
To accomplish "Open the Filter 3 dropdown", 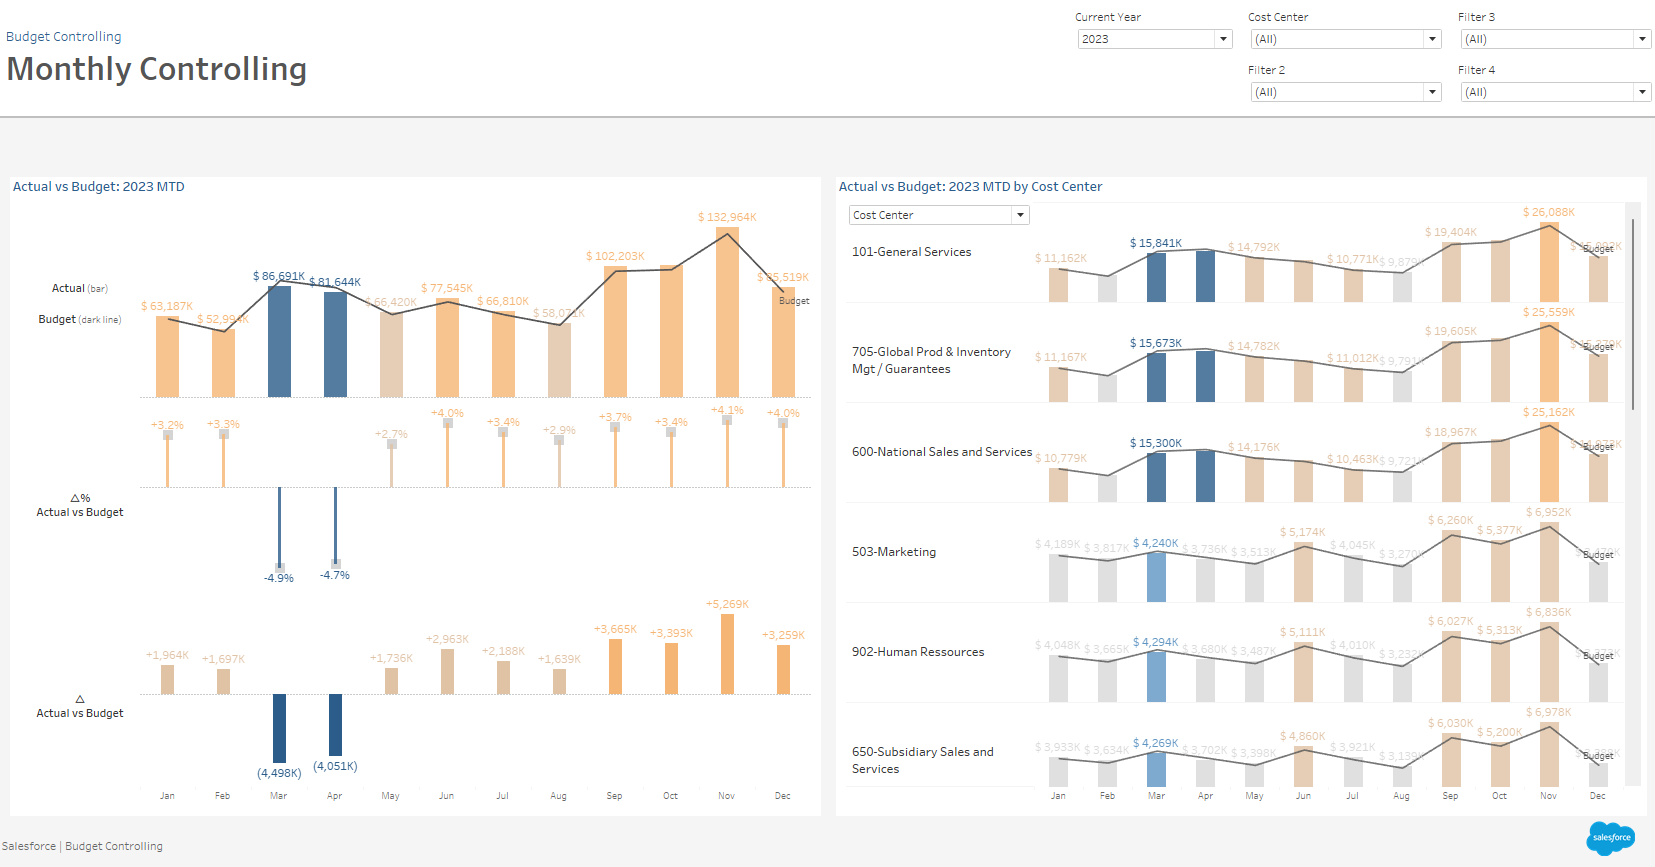I will [1554, 39].
